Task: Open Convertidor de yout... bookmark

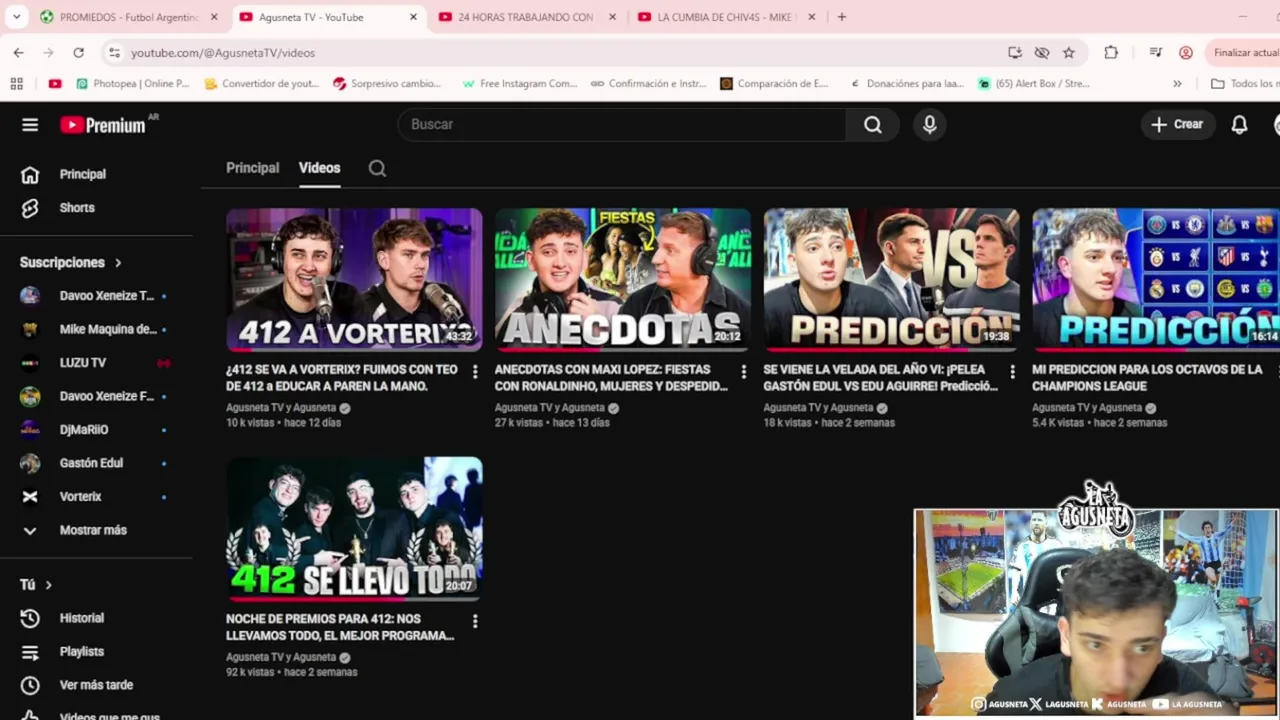Action: tap(261, 83)
